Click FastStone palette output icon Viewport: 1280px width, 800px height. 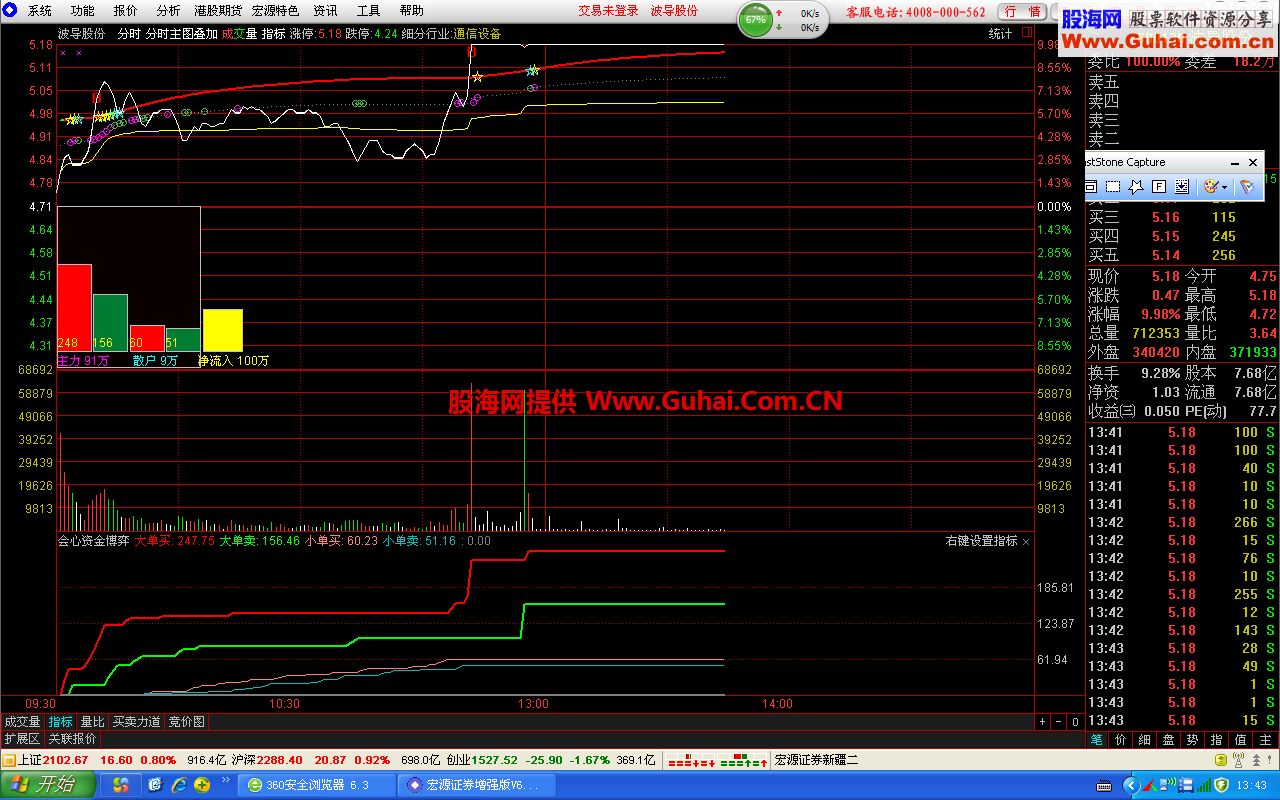[x=1210, y=186]
